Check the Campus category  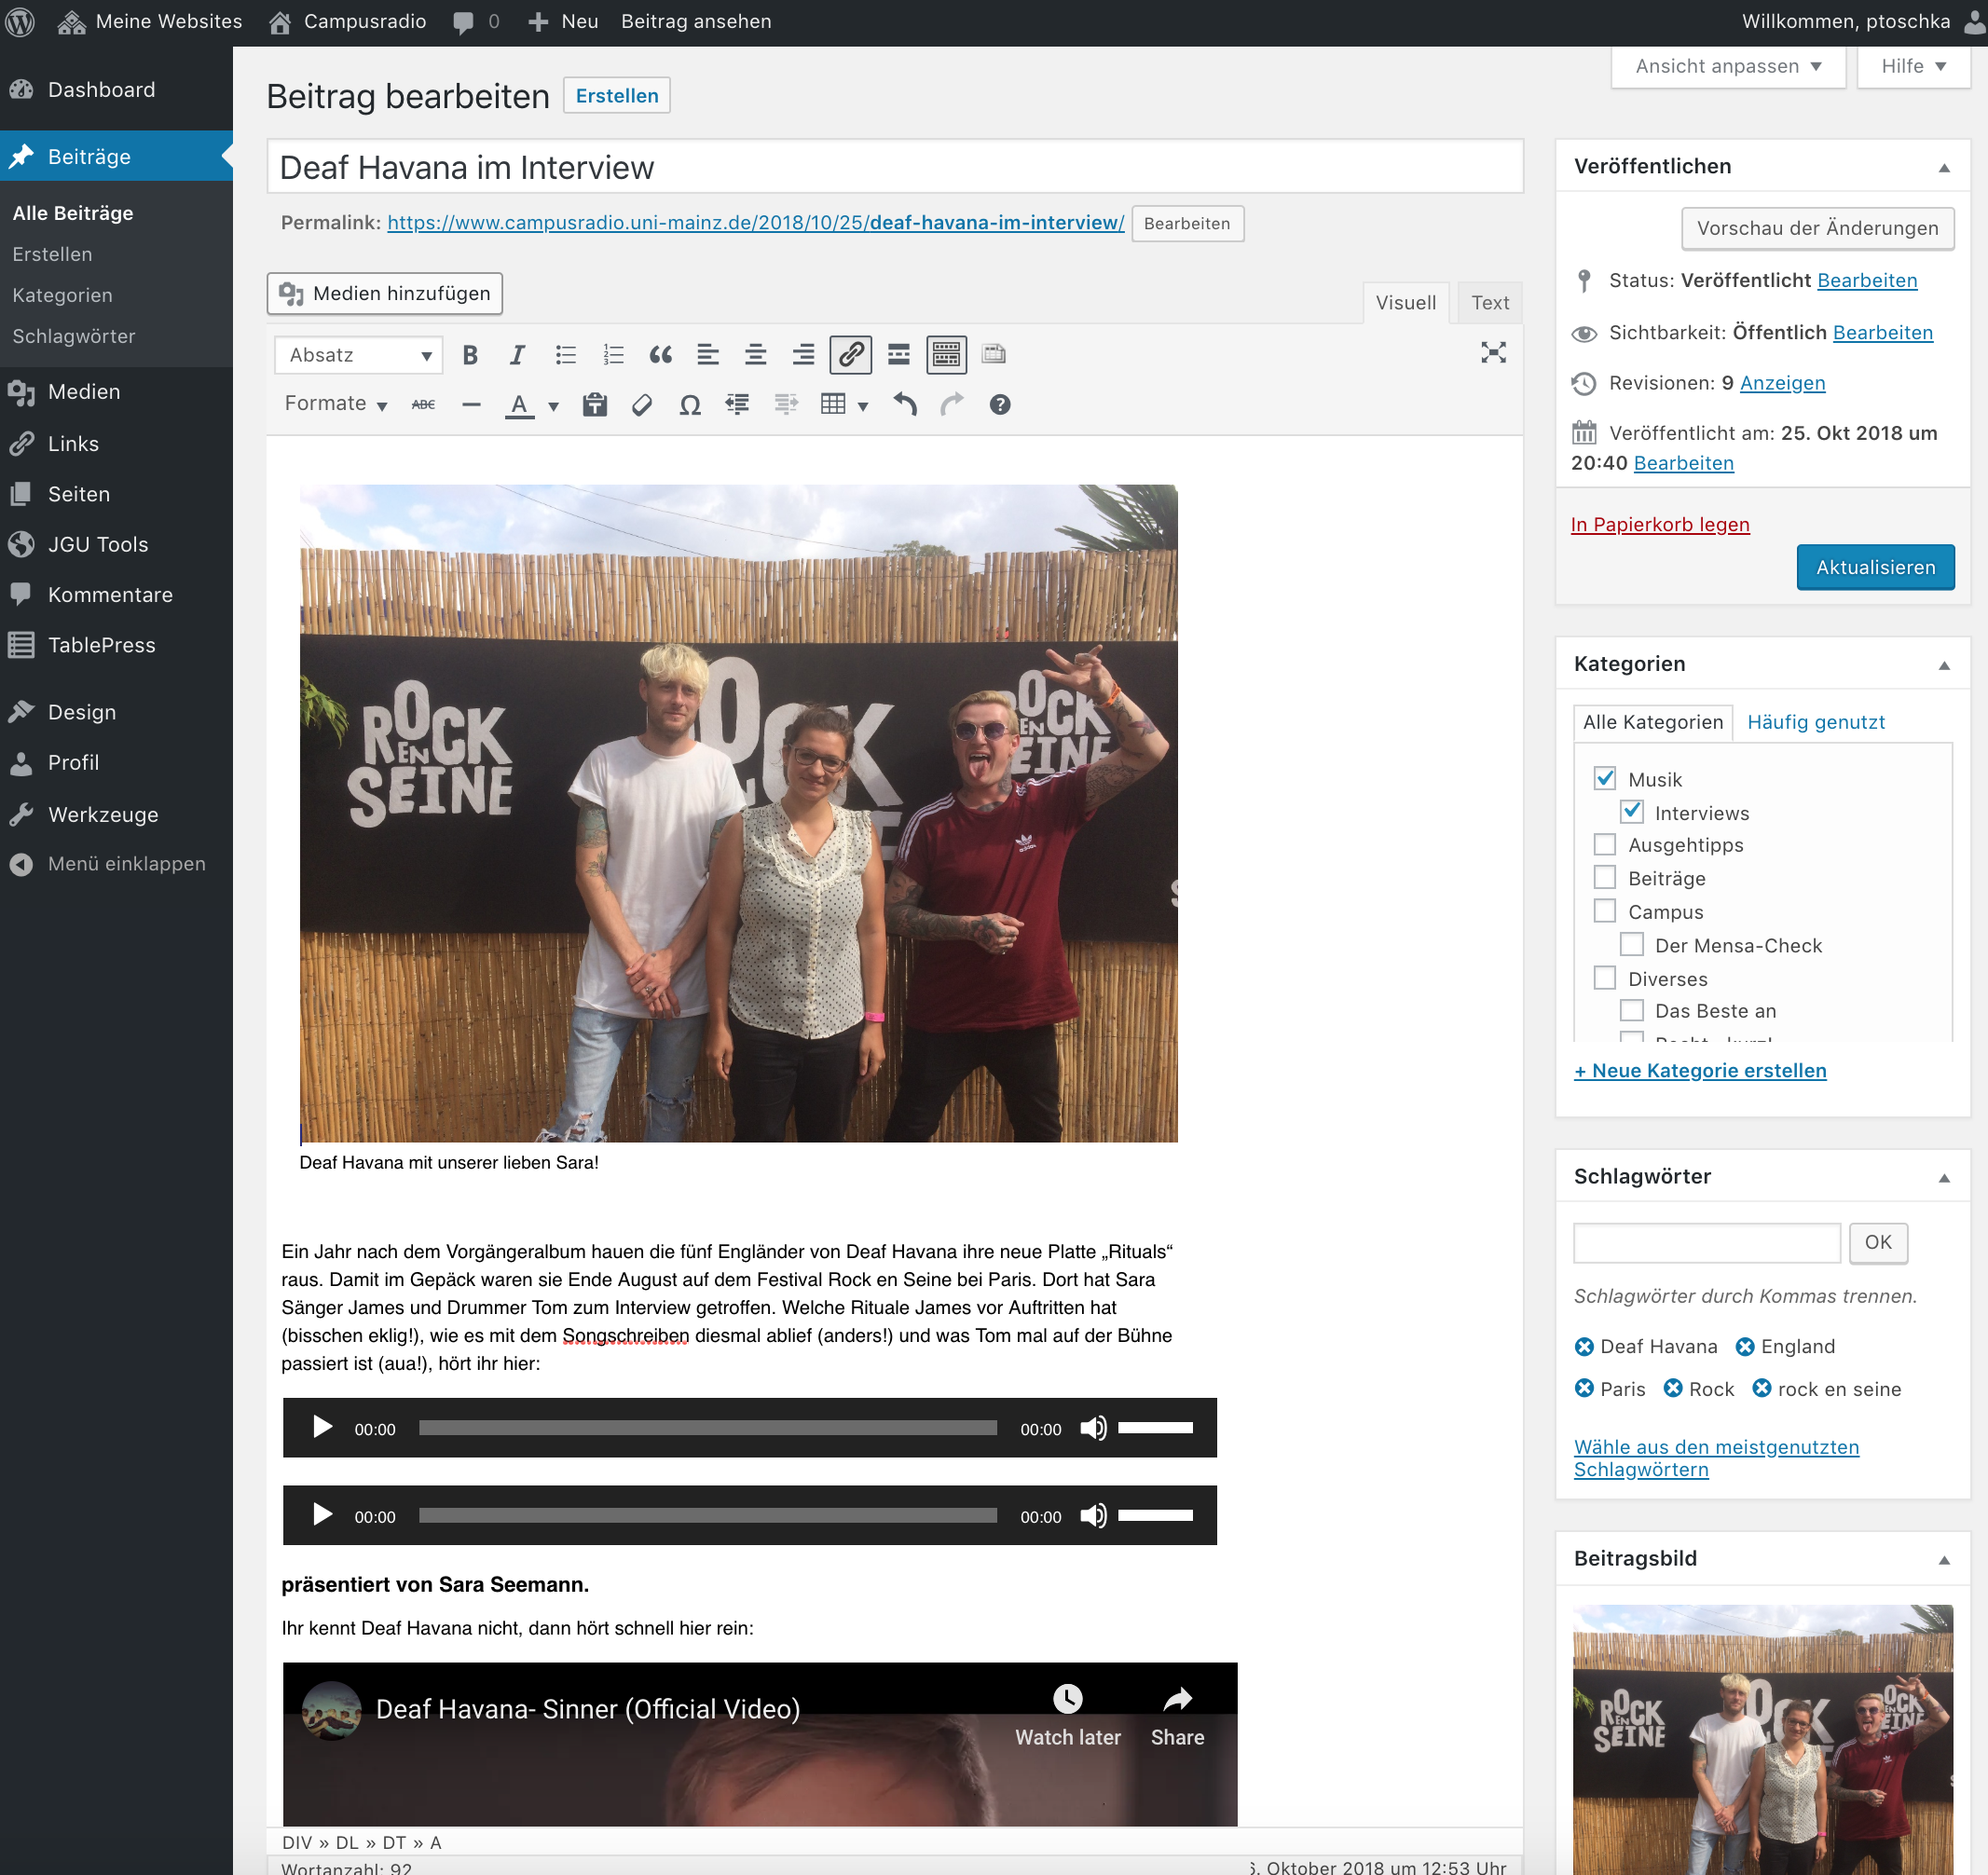(x=1605, y=912)
